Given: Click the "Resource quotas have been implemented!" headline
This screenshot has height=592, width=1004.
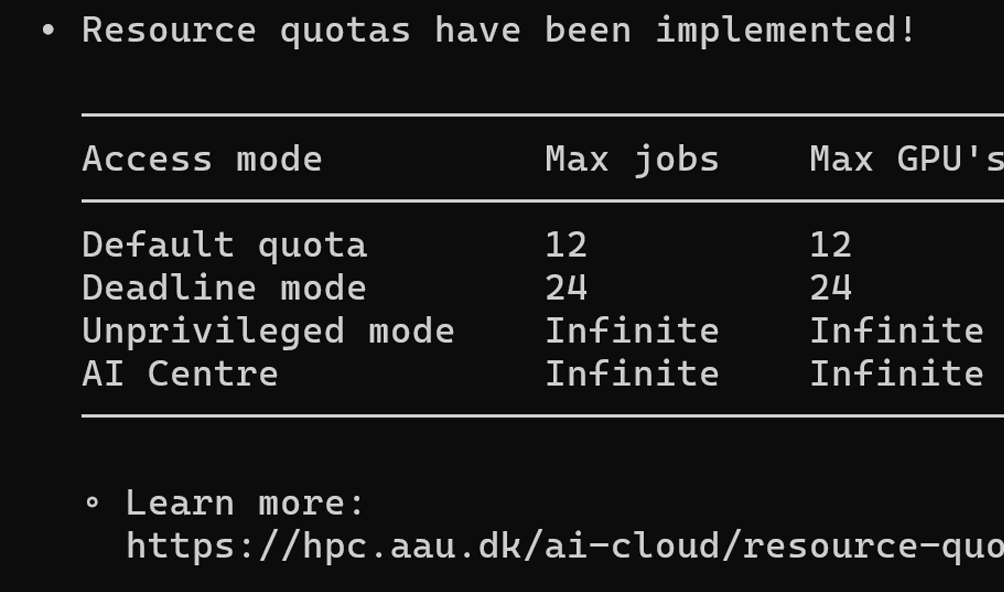Looking at the screenshot, I should tap(498, 30).
